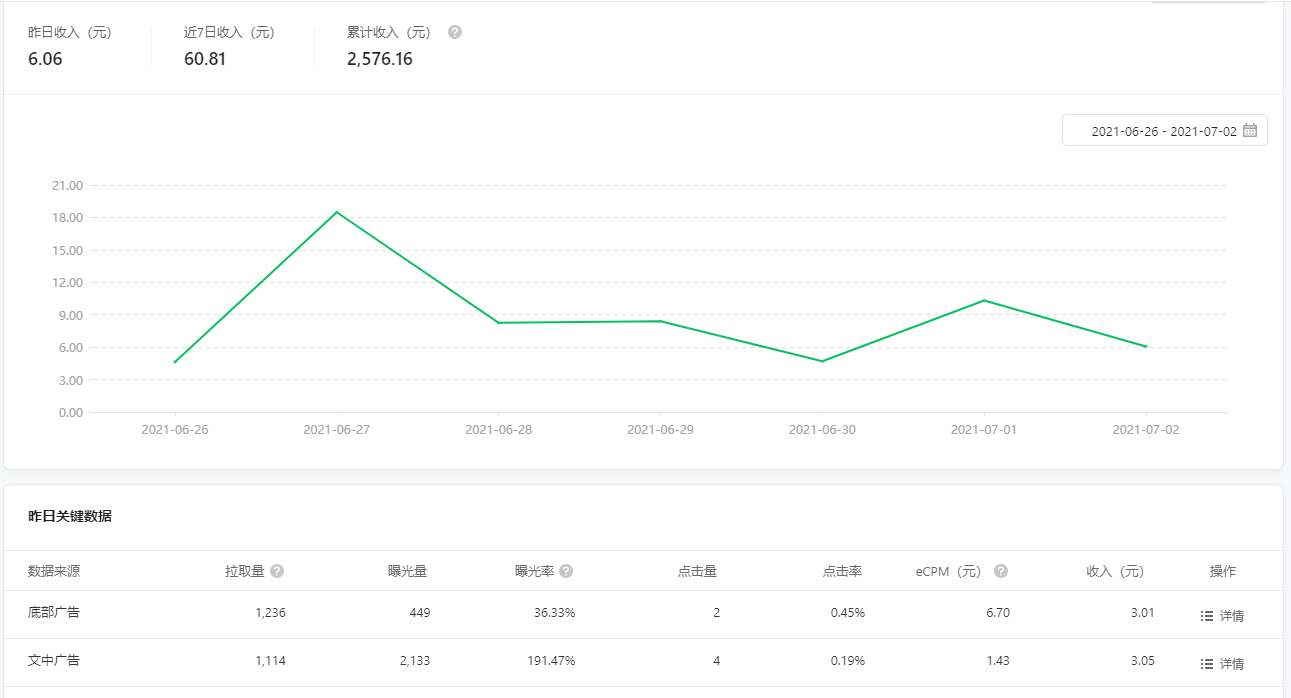The image size is (1291, 698).
Task: Click the 收入（元） column header
Action: (1114, 571)
